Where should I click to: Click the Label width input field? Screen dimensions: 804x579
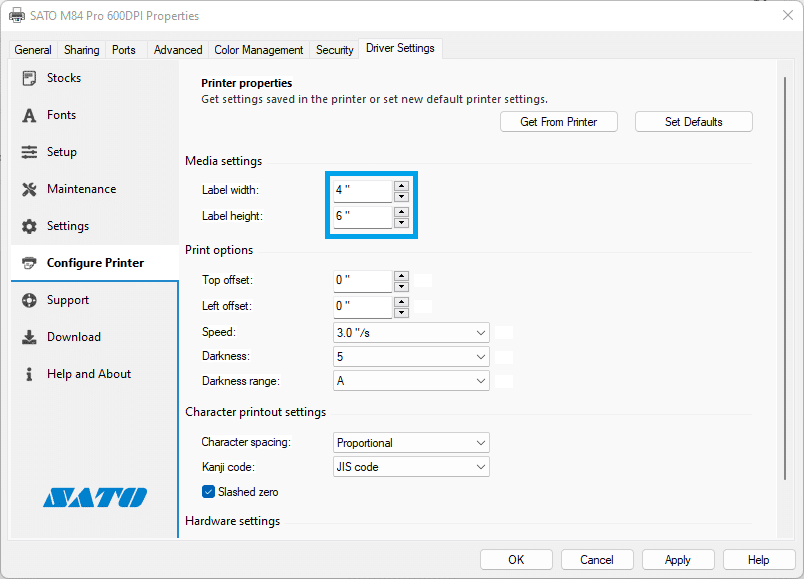tap(363, 191)
